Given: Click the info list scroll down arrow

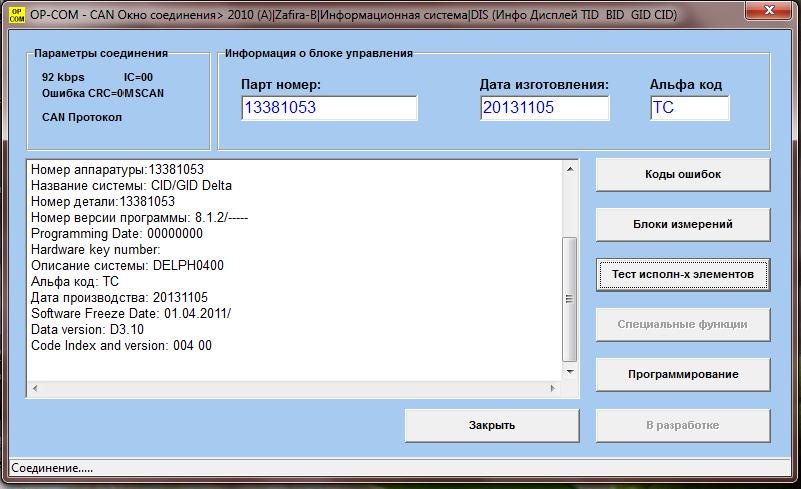Looking at the screenshot, I should 570,371.
